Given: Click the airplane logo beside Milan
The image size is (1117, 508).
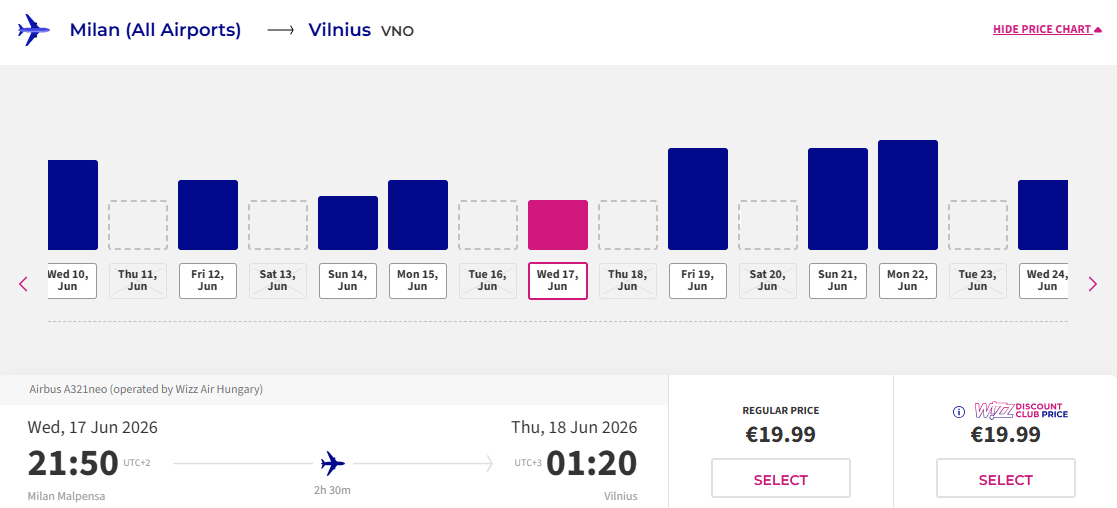Looking at the screenshot, I should 34,30.
